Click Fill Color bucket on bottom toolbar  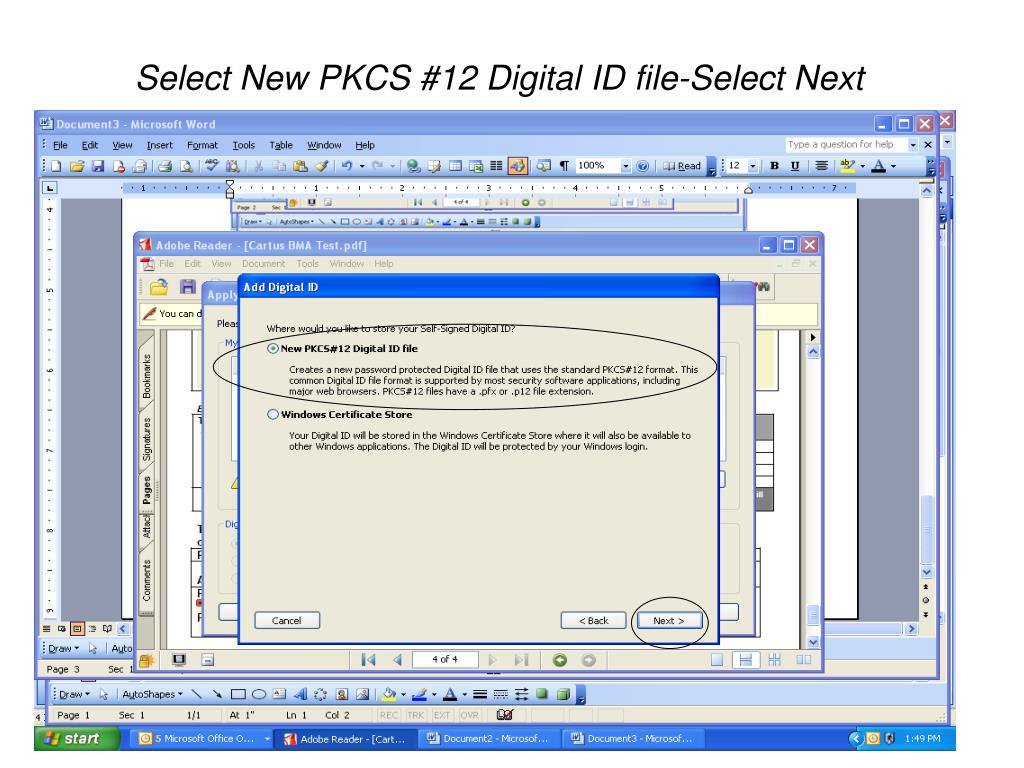[389, 694]
